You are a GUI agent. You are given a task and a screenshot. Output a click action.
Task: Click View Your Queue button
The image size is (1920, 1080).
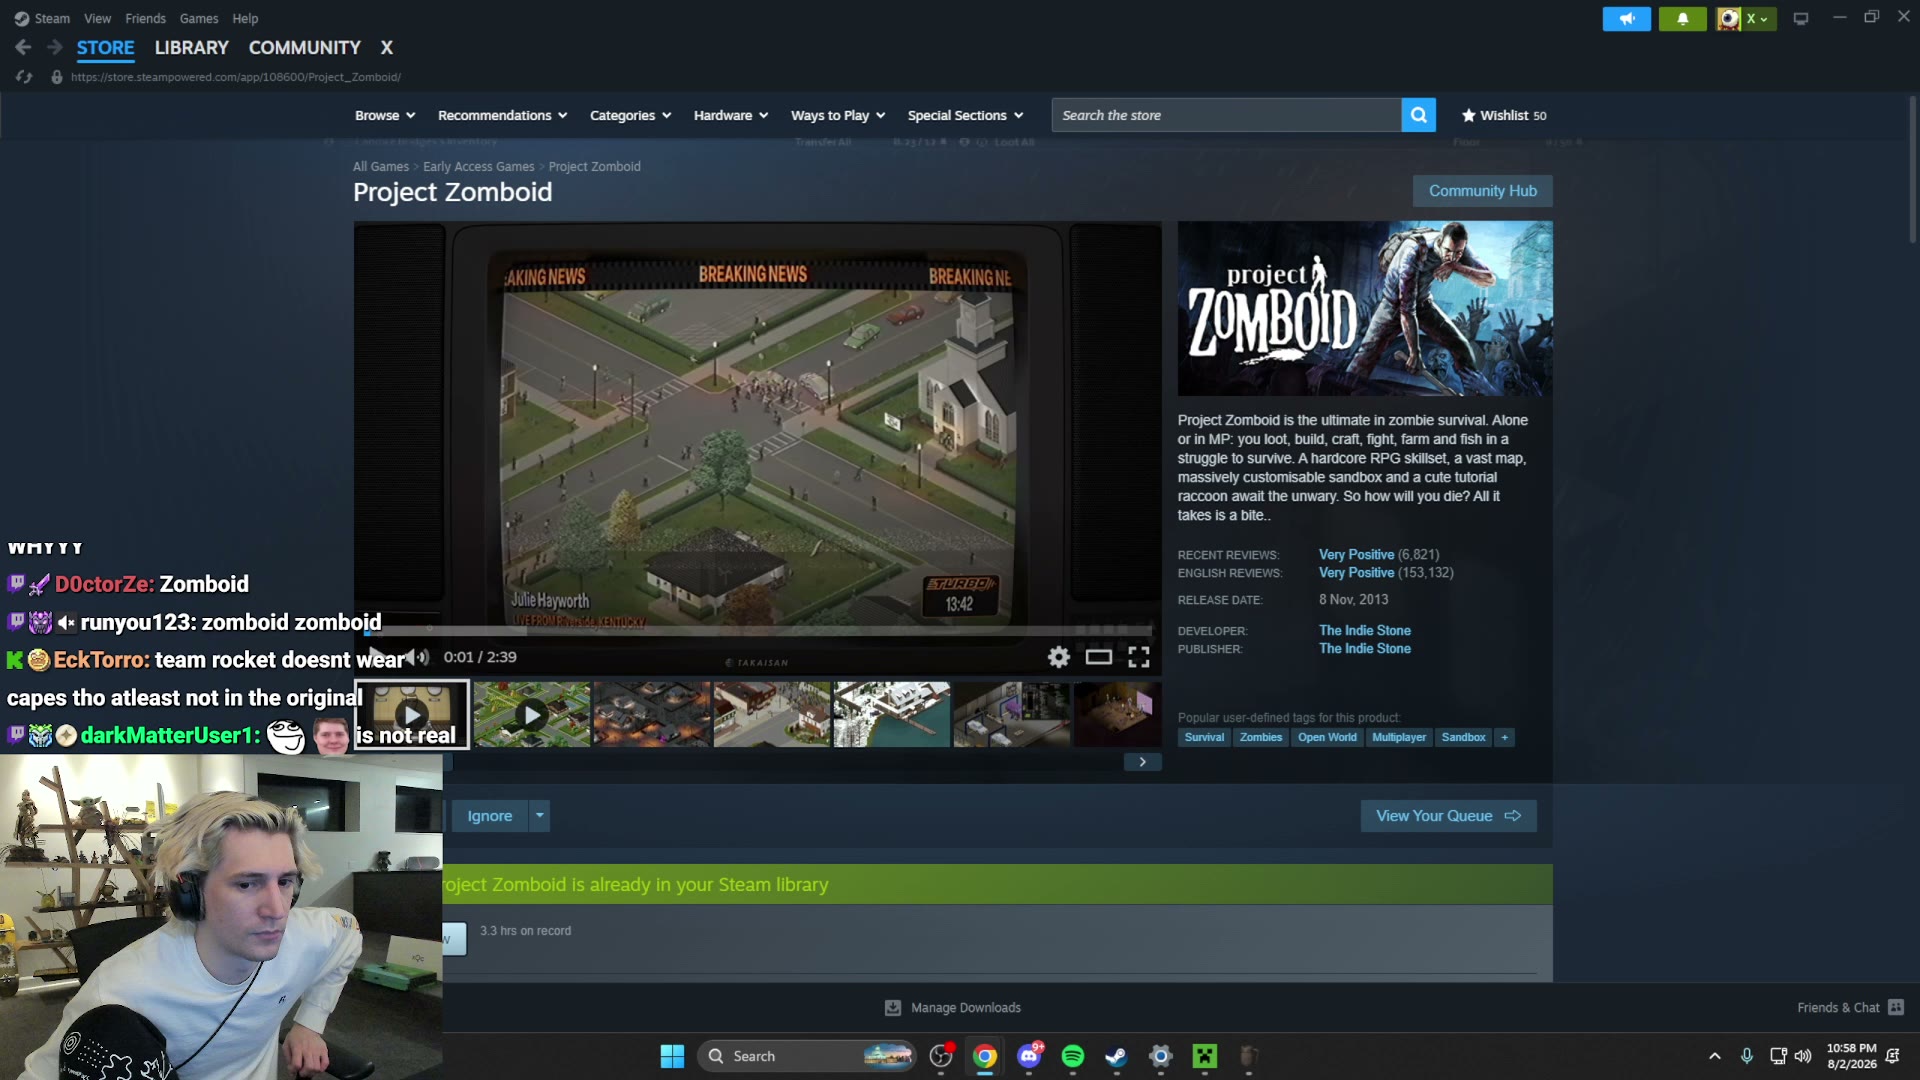pos(1448,816)
